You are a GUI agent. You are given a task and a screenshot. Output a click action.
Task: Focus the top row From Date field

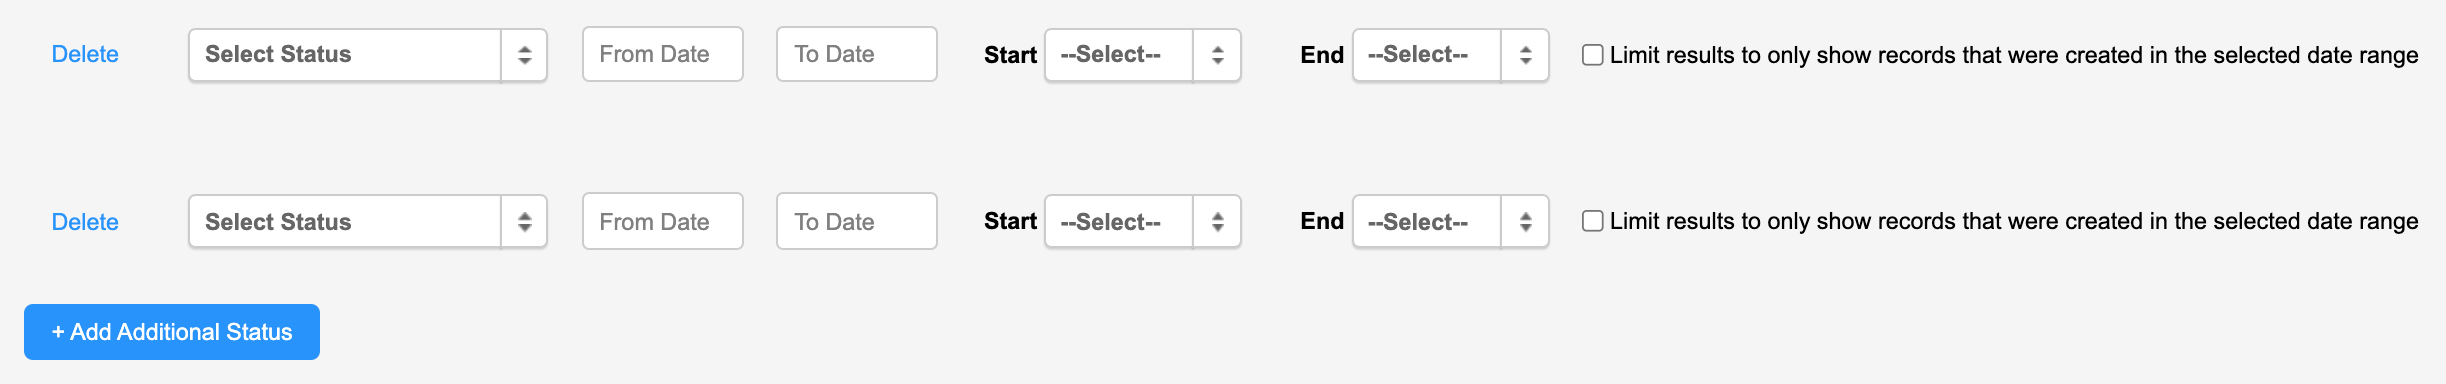pos(663,54)
